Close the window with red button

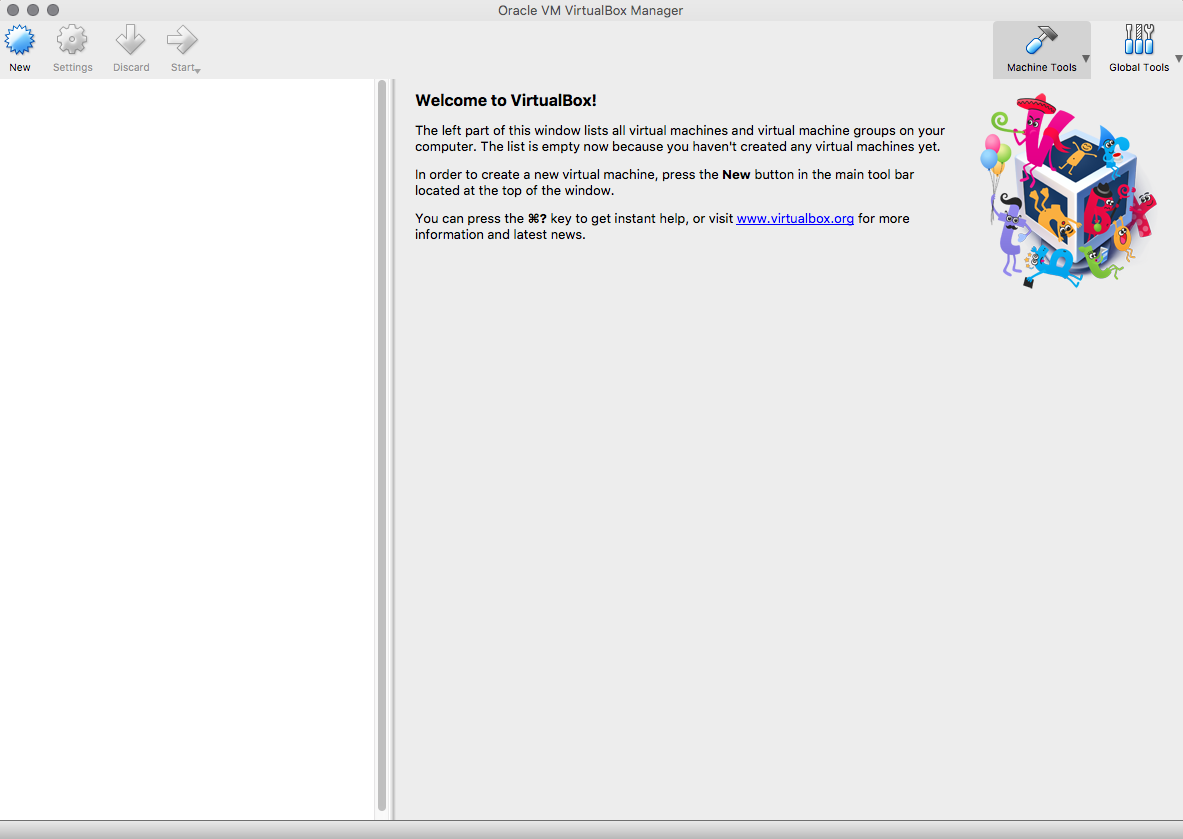pos(13,10)
